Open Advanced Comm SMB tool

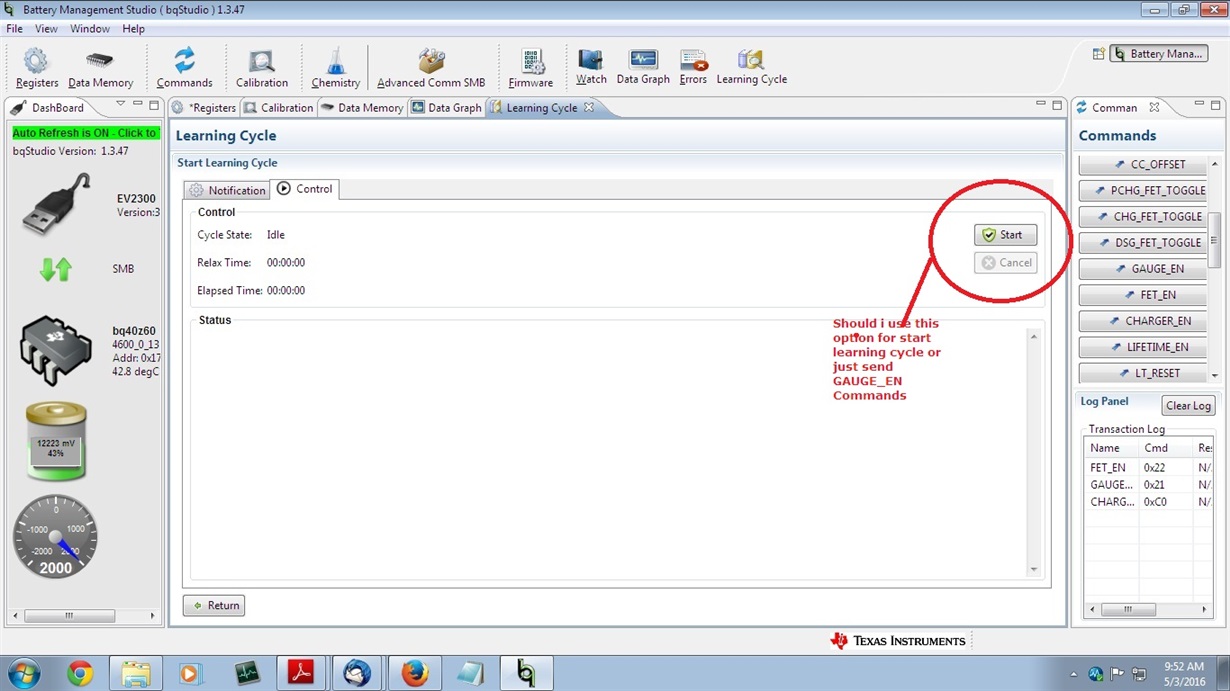(x=431, y=69)
